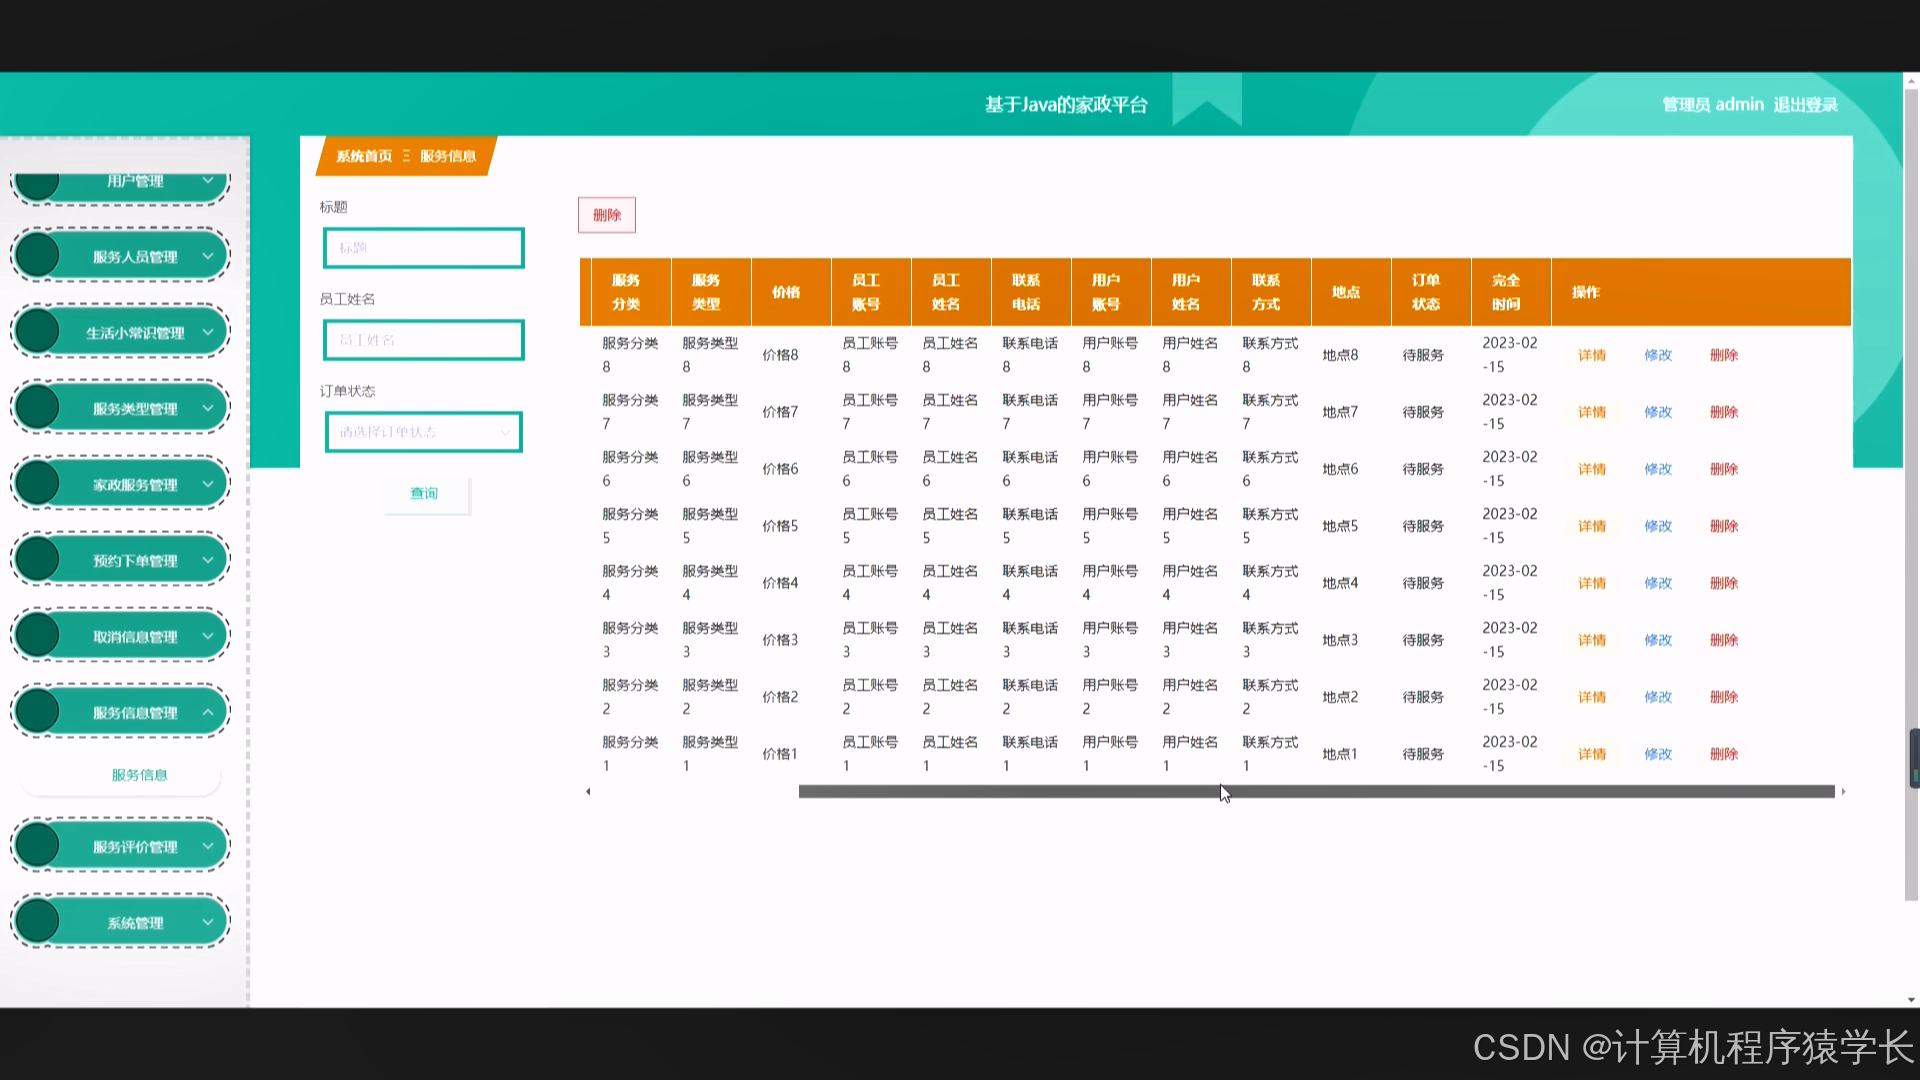Image resolution: width=1920 pixels, height=1080 pixels.
Task: Click the round icon beside 服务人员管理
Action: pos(38,256)
